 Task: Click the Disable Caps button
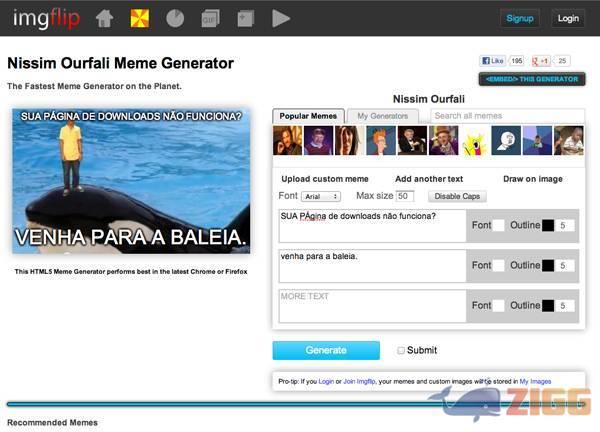[x=459, y=196]
